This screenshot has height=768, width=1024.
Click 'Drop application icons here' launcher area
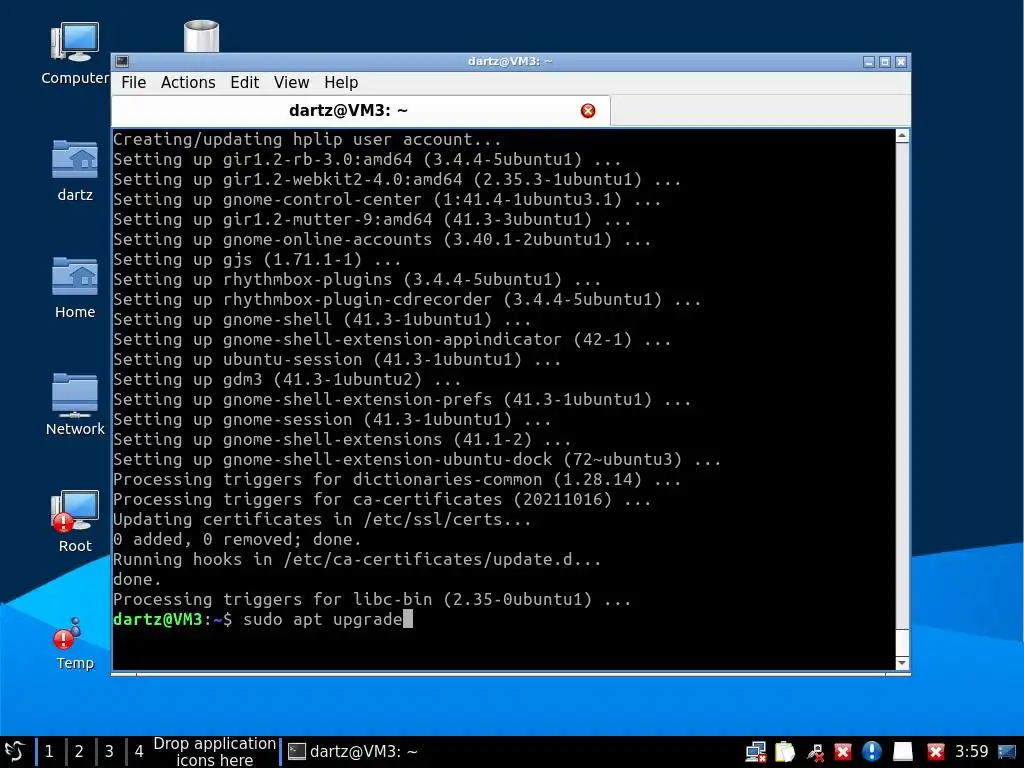(x=214, y=752)
